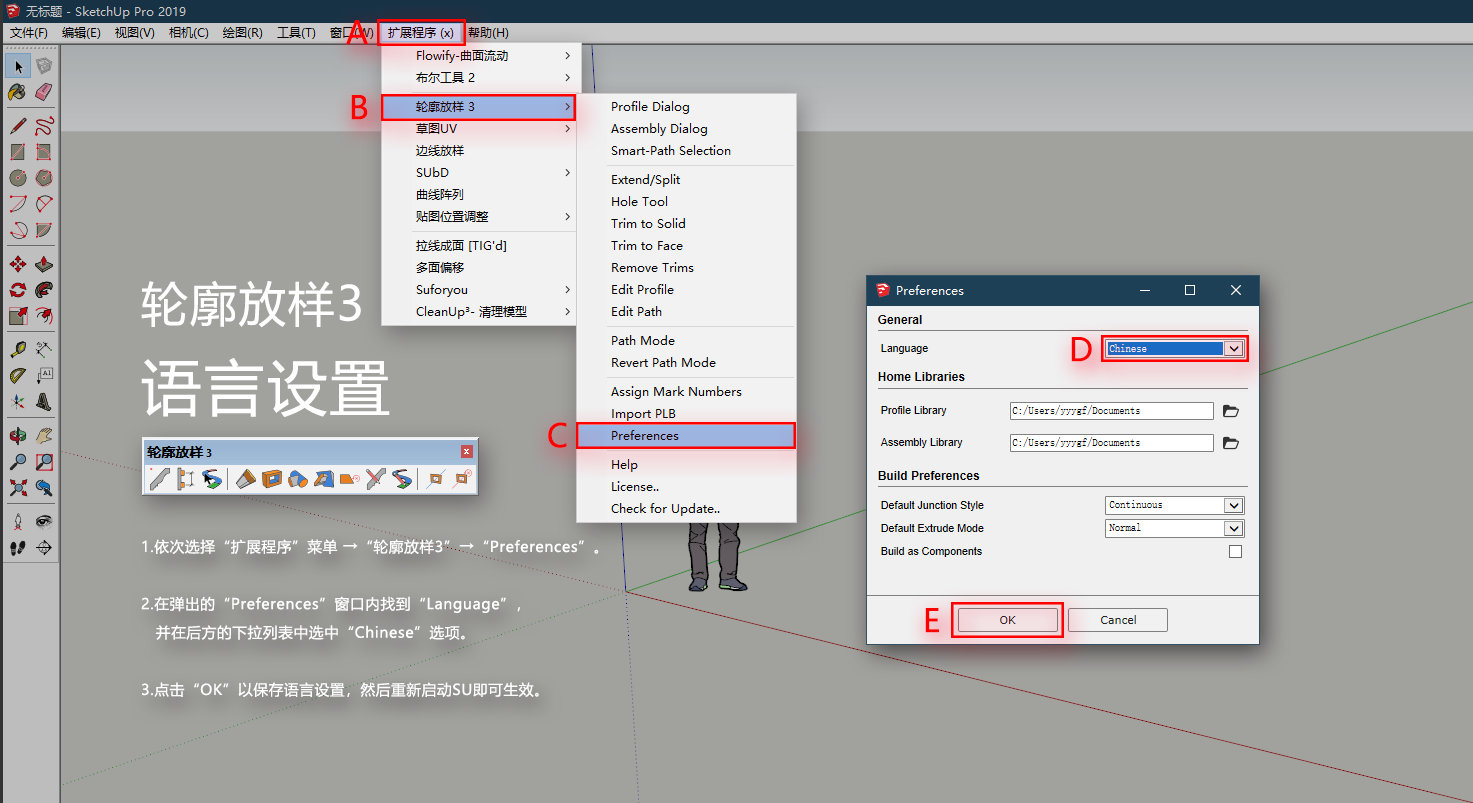Select the Follow Me tool
1473x803 pixels.
[x=43, y=290]
